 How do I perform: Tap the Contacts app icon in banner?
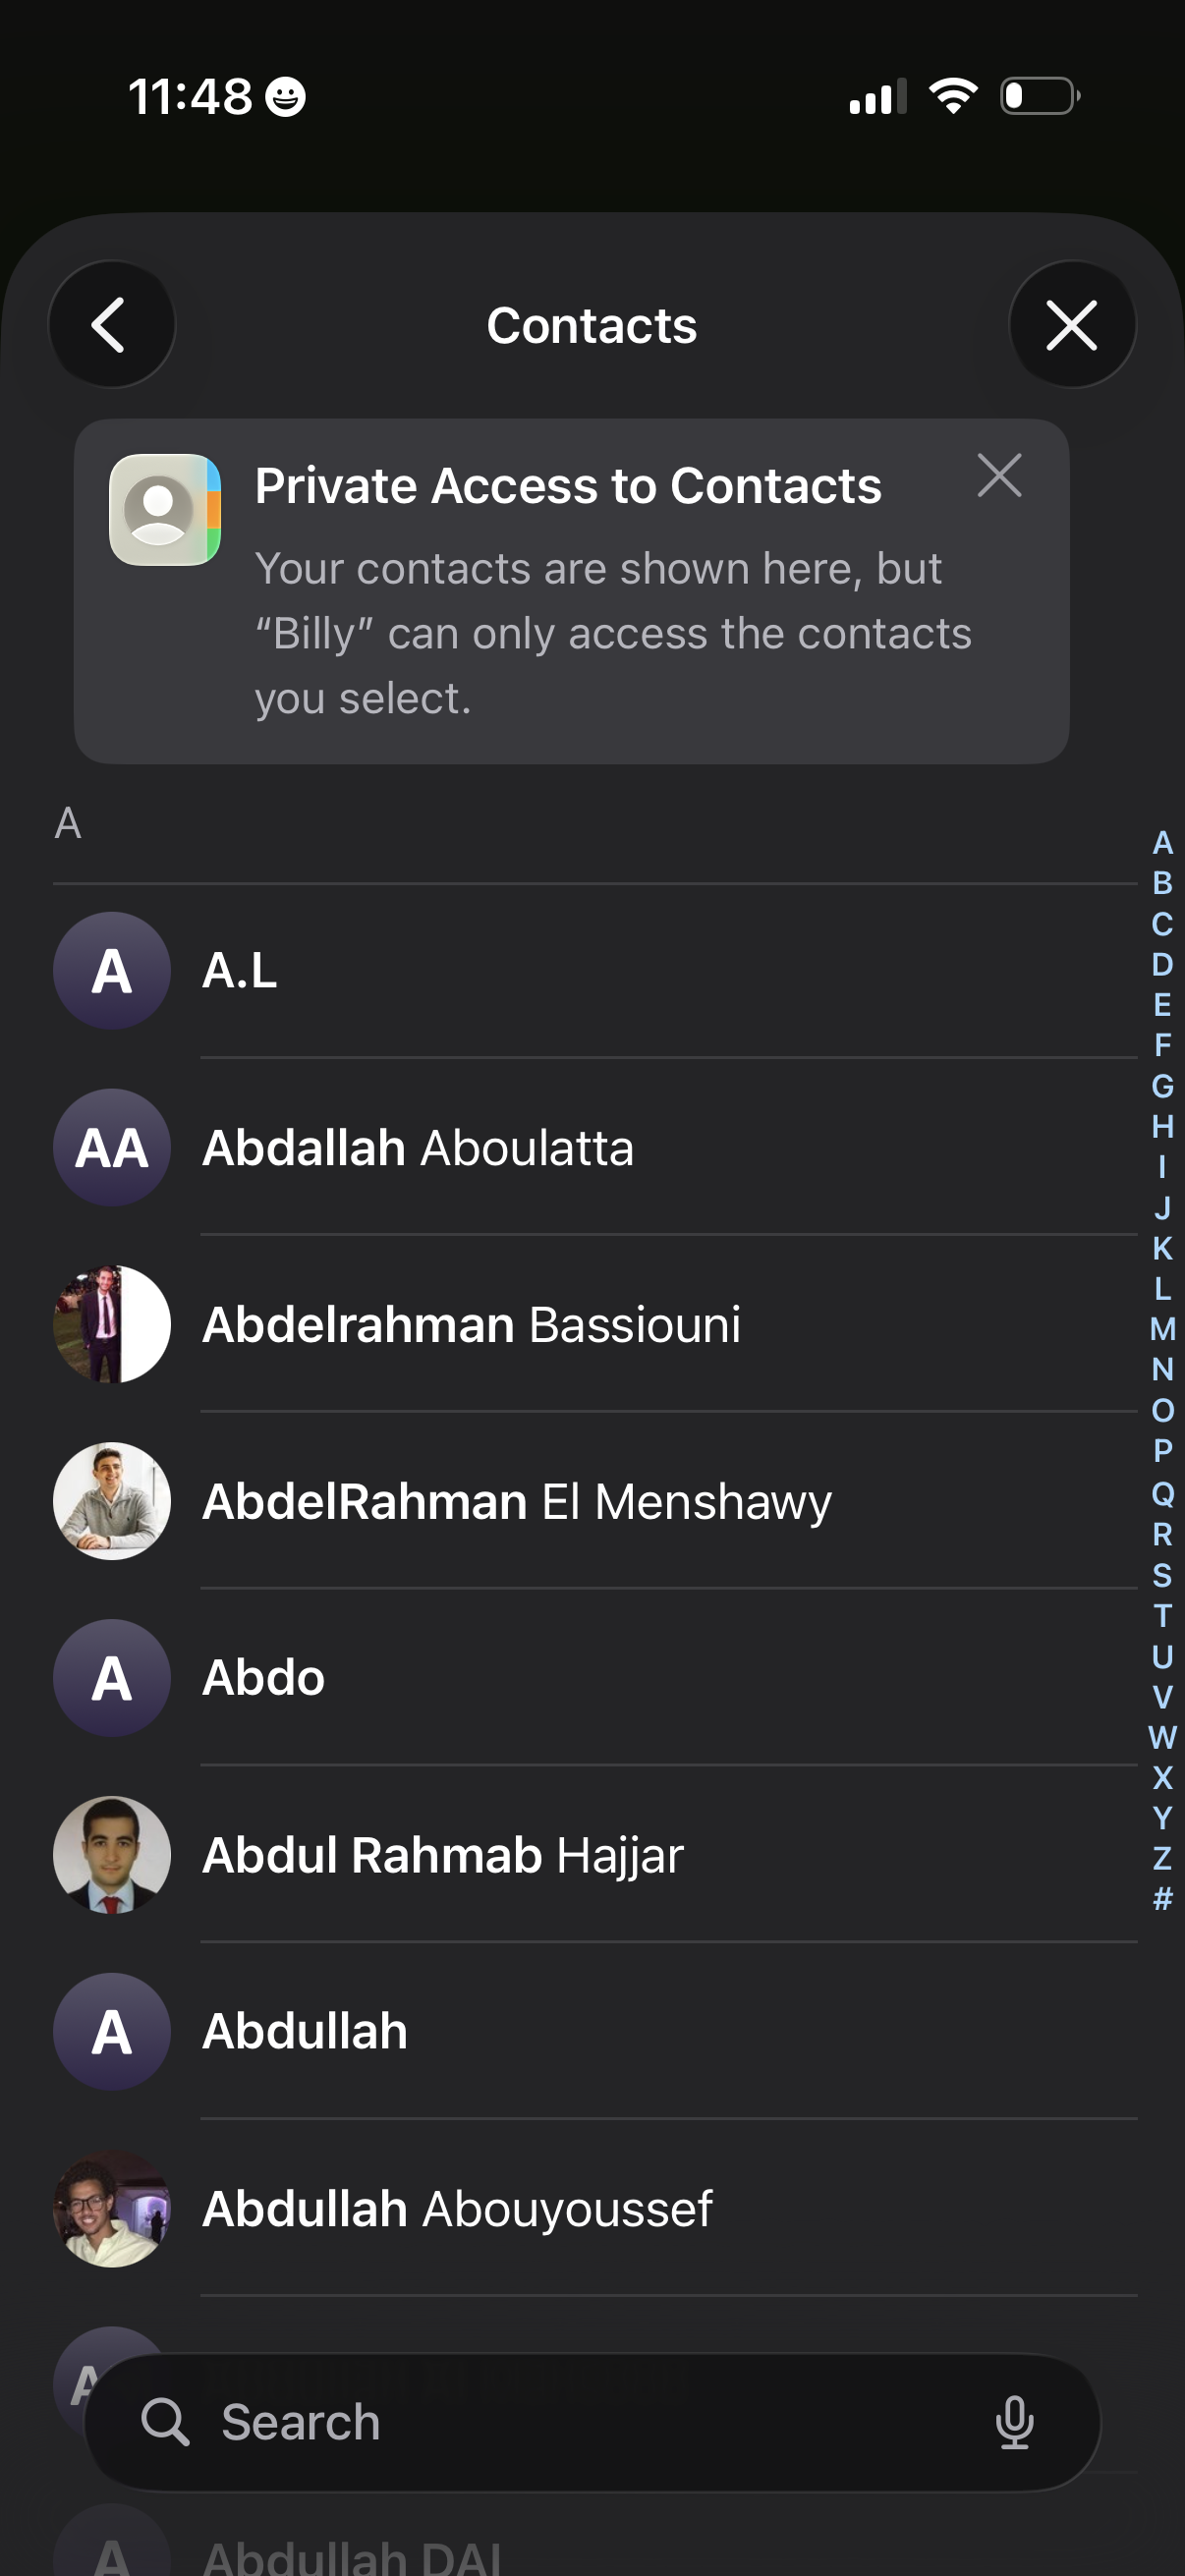click(x=165, y=510)
